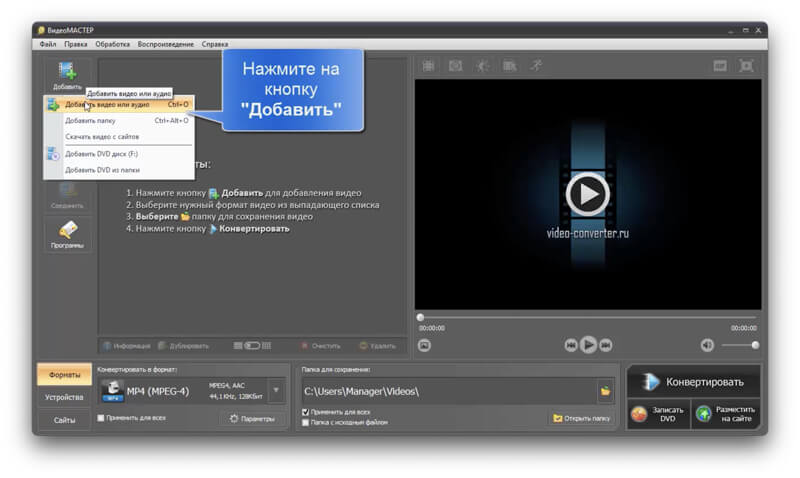Image resolution: width=800 pixels, height=478 pixels.
Task: Open the Файл menu
Action: click(48, 44)
